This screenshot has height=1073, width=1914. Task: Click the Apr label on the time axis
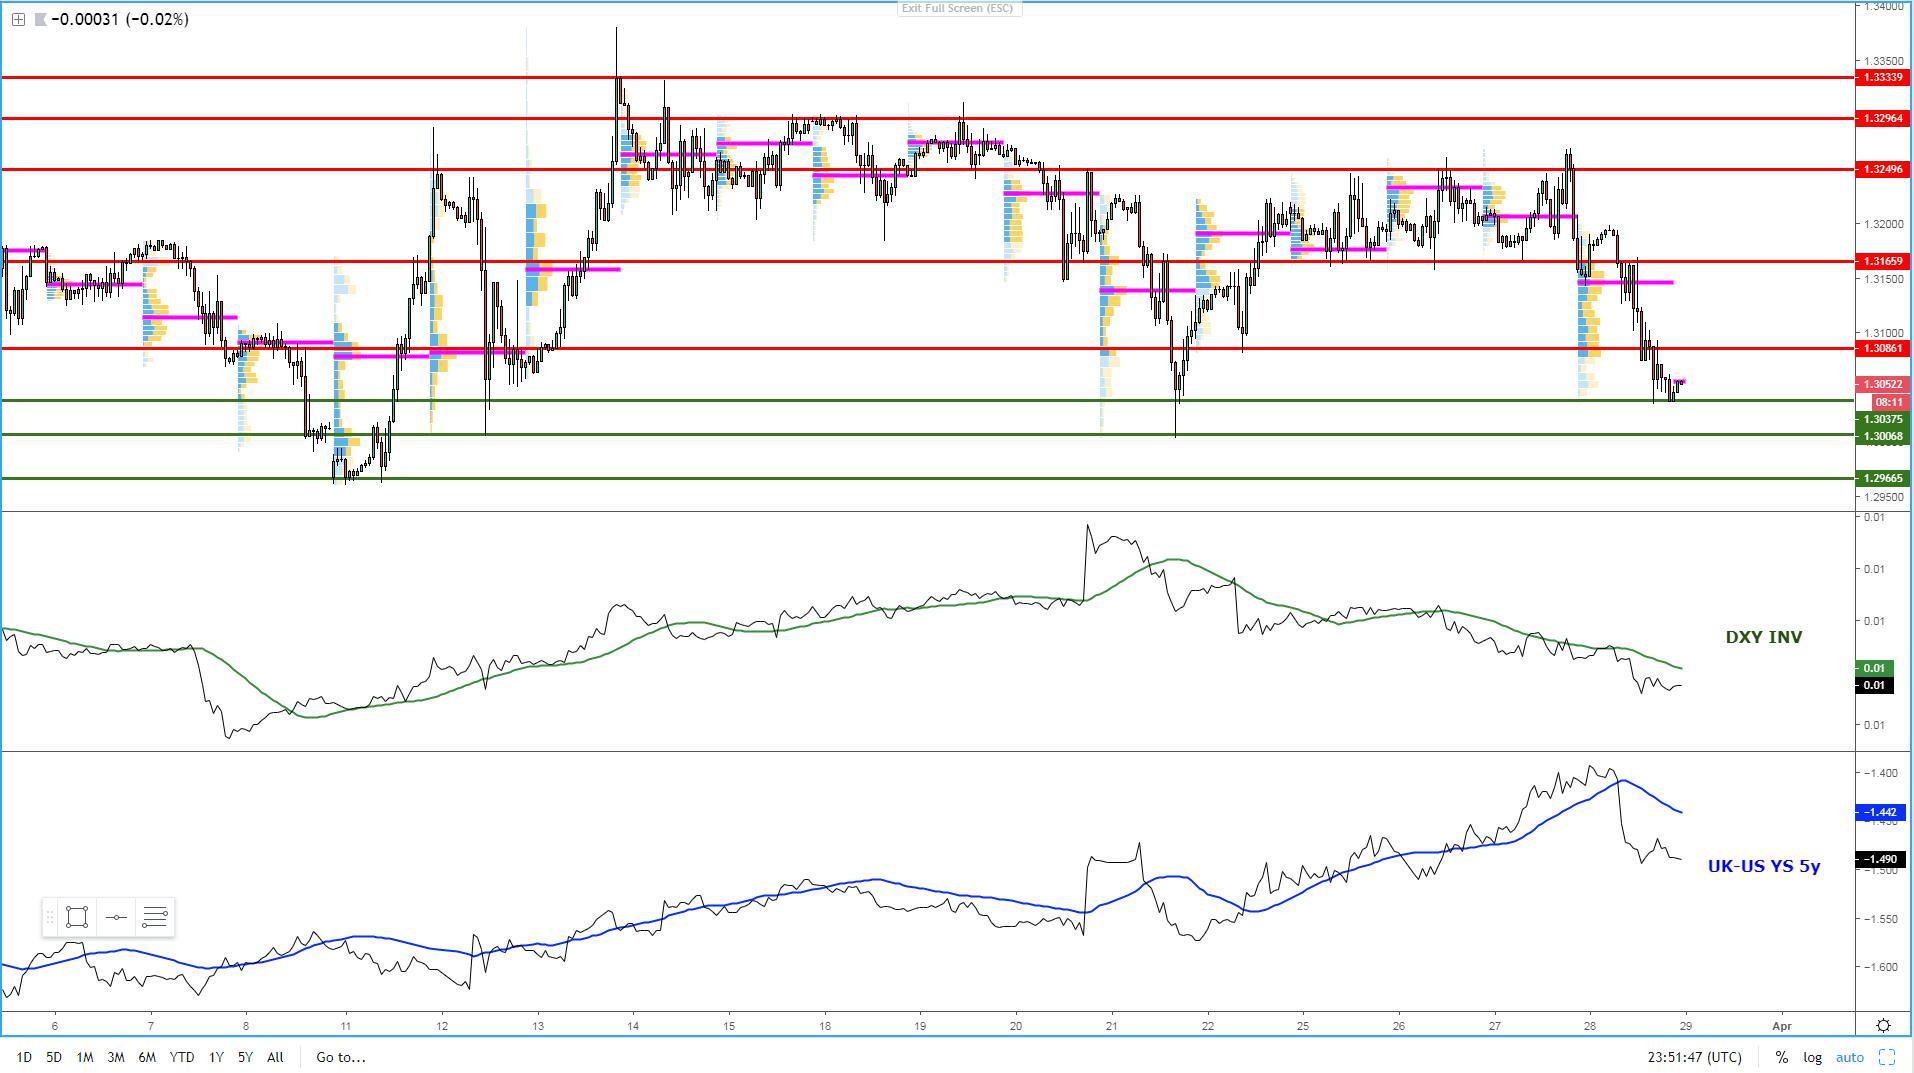1781,1026
